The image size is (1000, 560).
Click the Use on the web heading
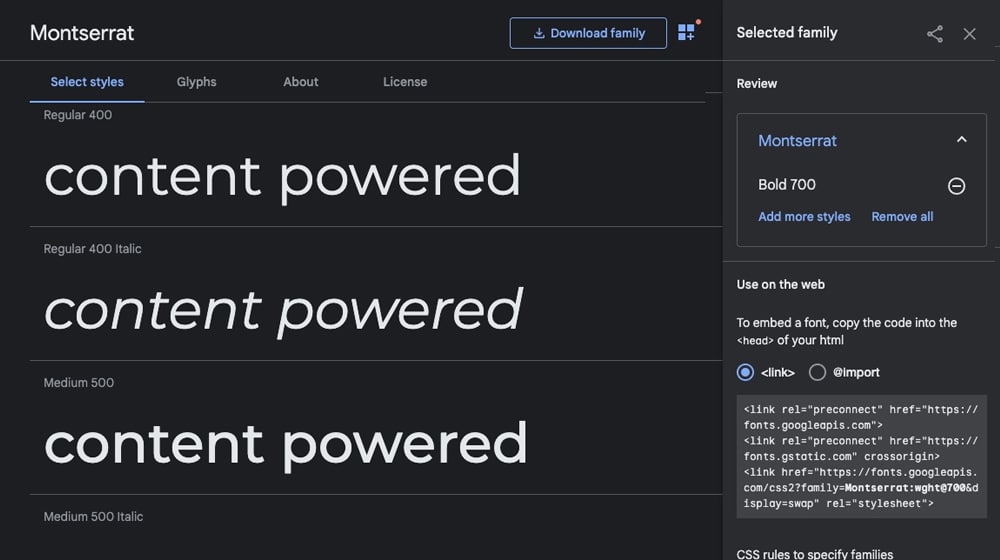click(781, 284)
